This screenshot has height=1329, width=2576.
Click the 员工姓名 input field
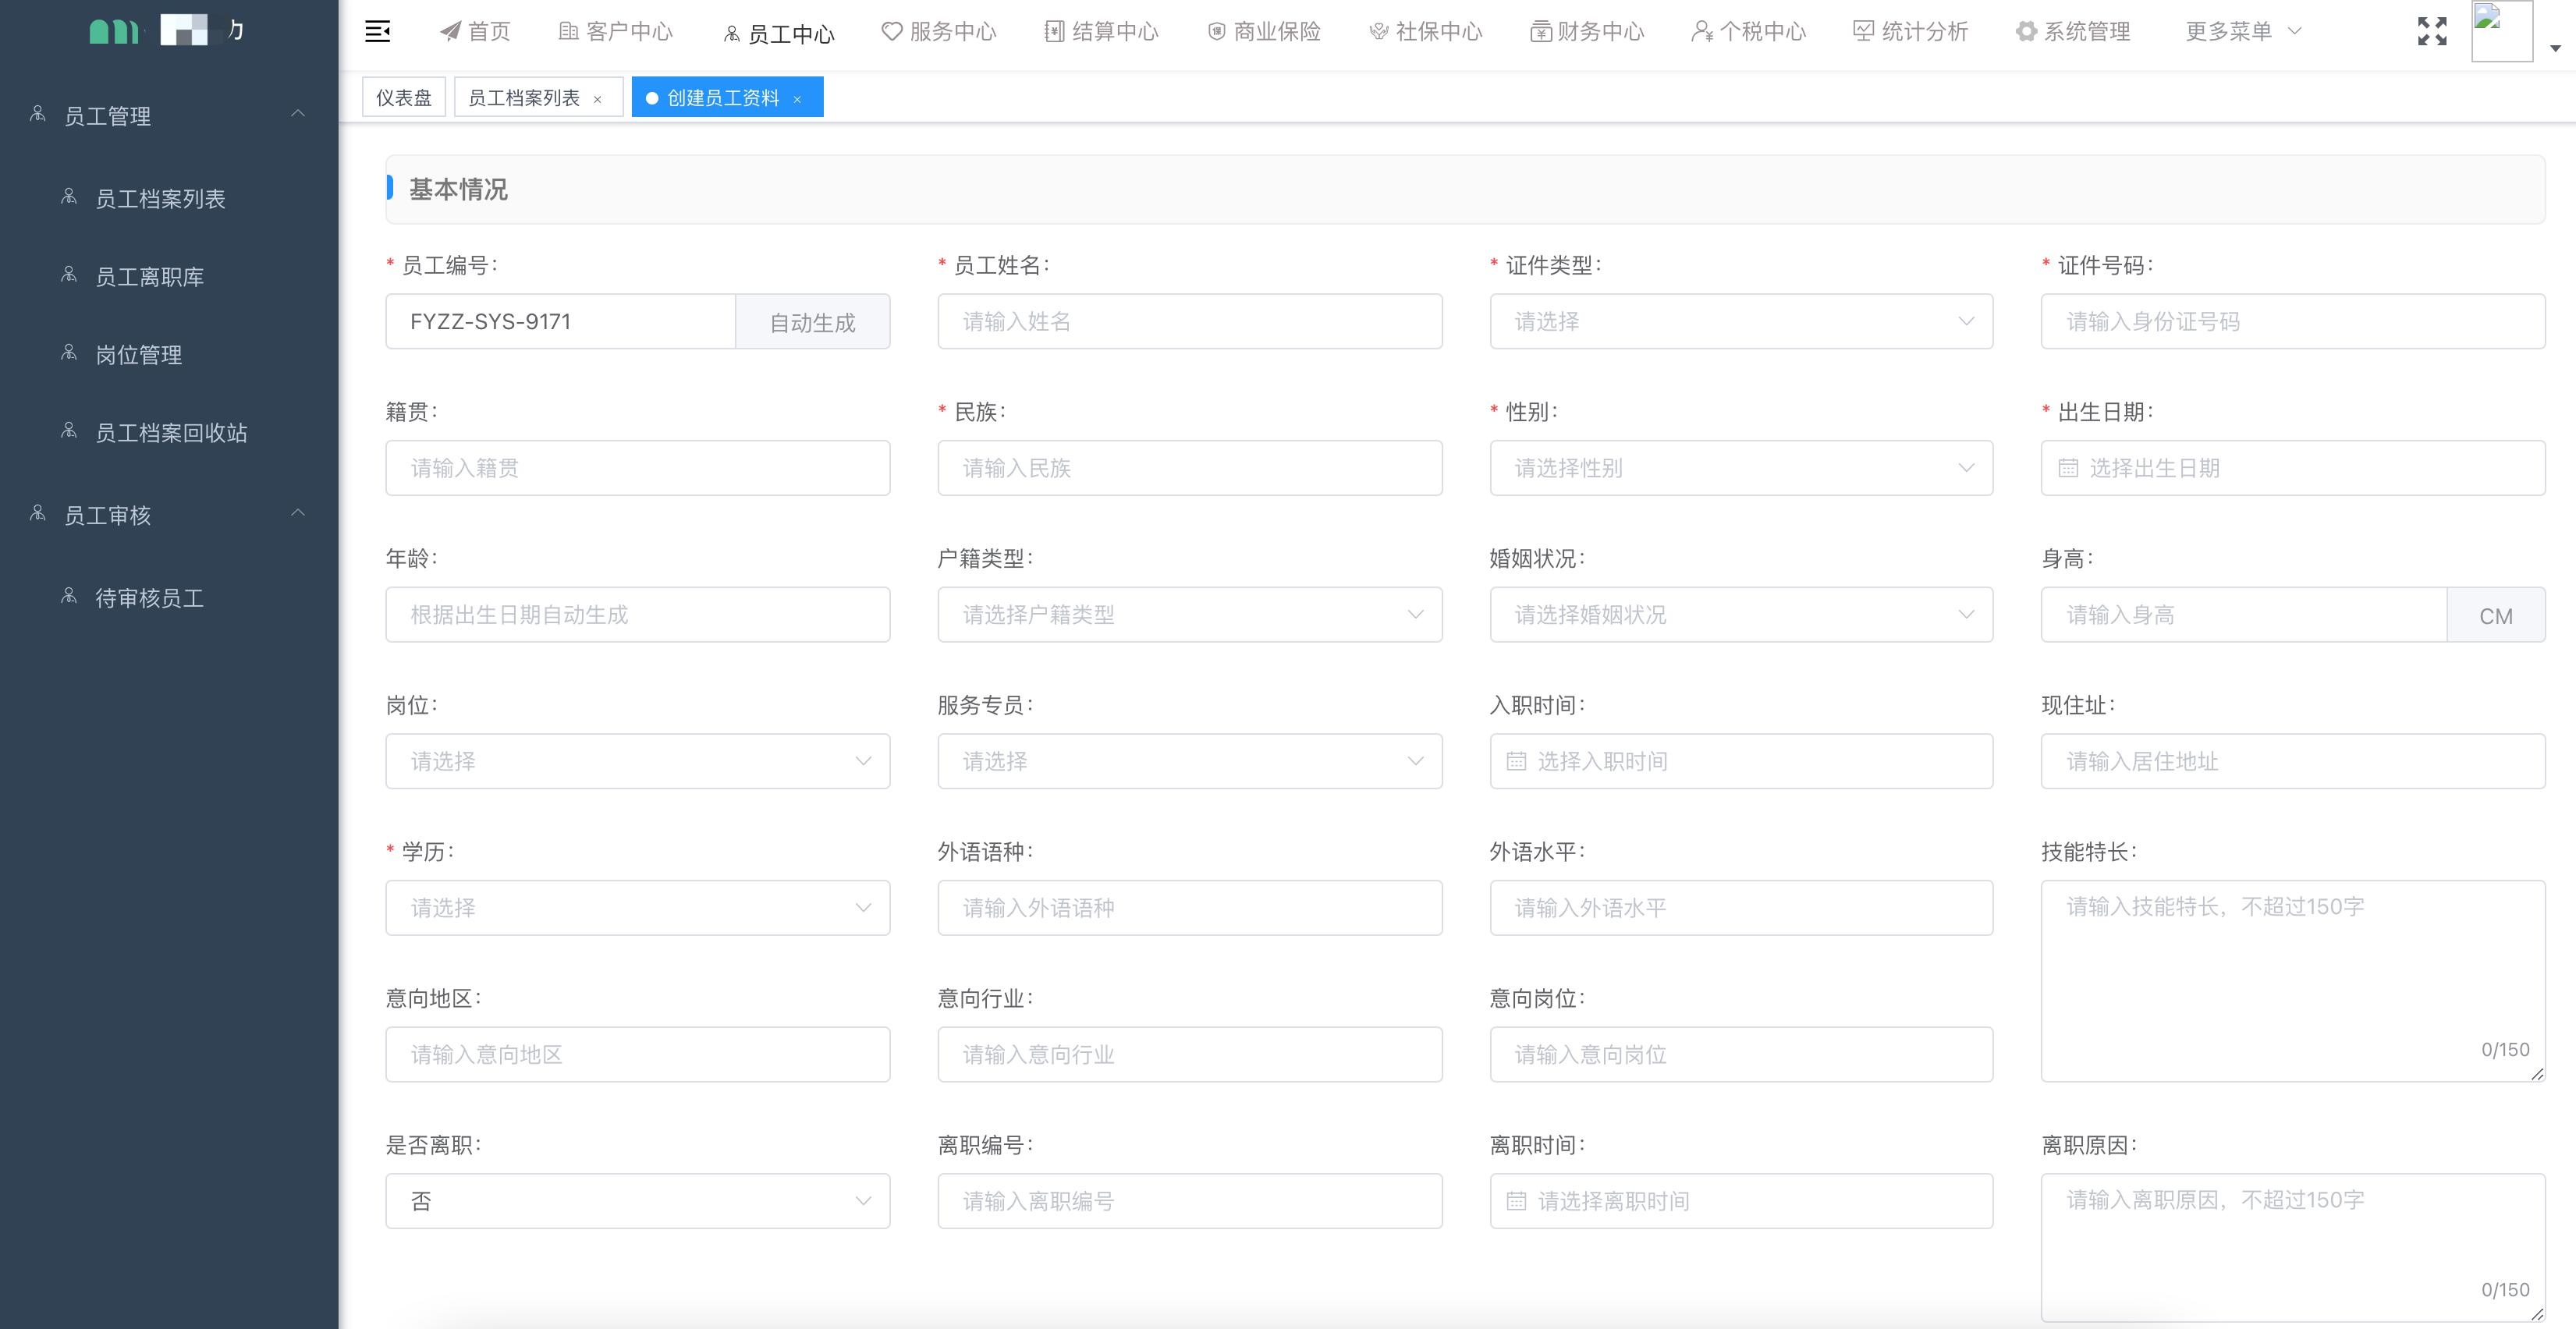pos(1189,321)
